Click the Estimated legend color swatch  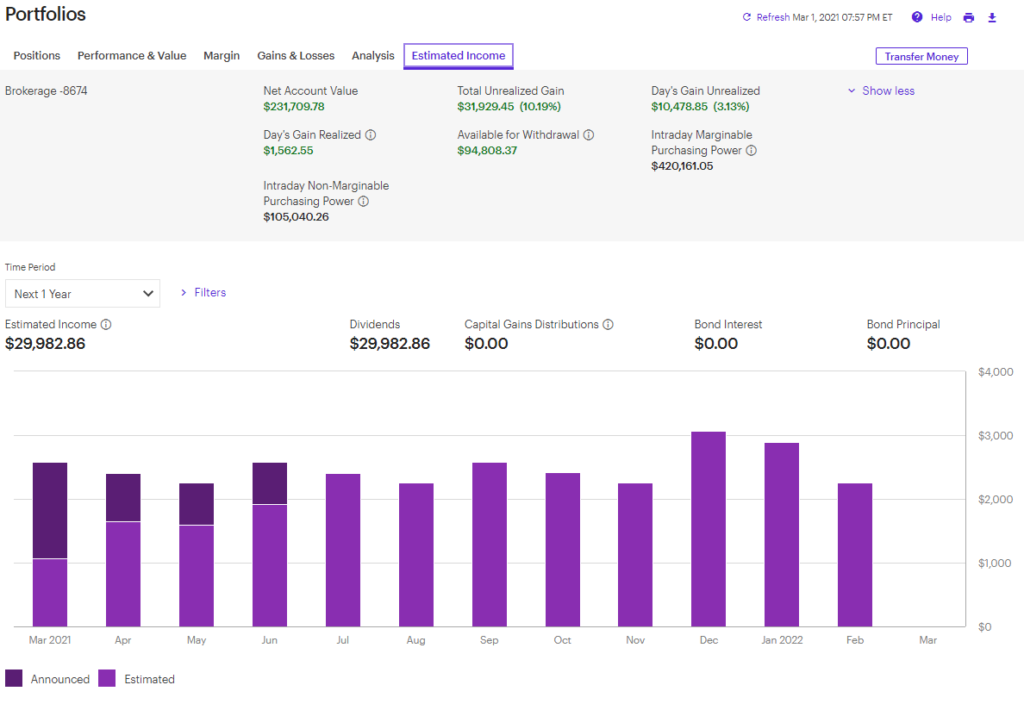pos(106,679)
